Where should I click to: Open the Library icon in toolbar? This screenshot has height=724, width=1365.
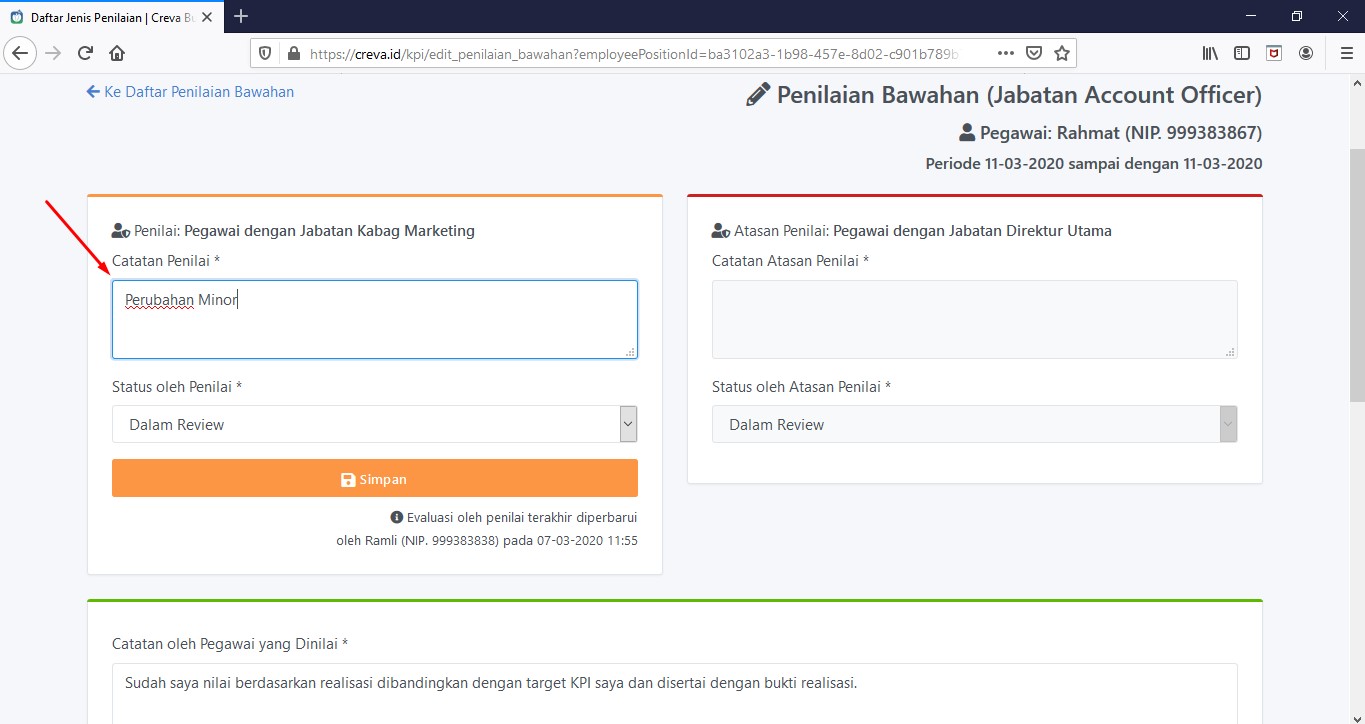1210,53
